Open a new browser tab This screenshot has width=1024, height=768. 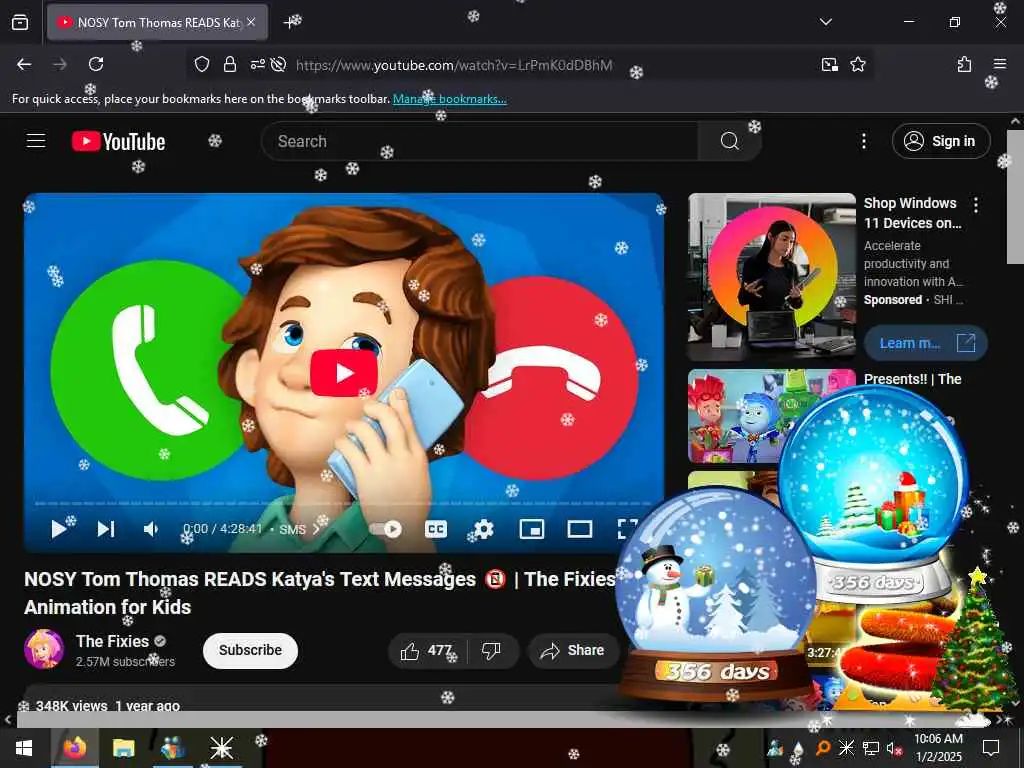pos(291,22)
